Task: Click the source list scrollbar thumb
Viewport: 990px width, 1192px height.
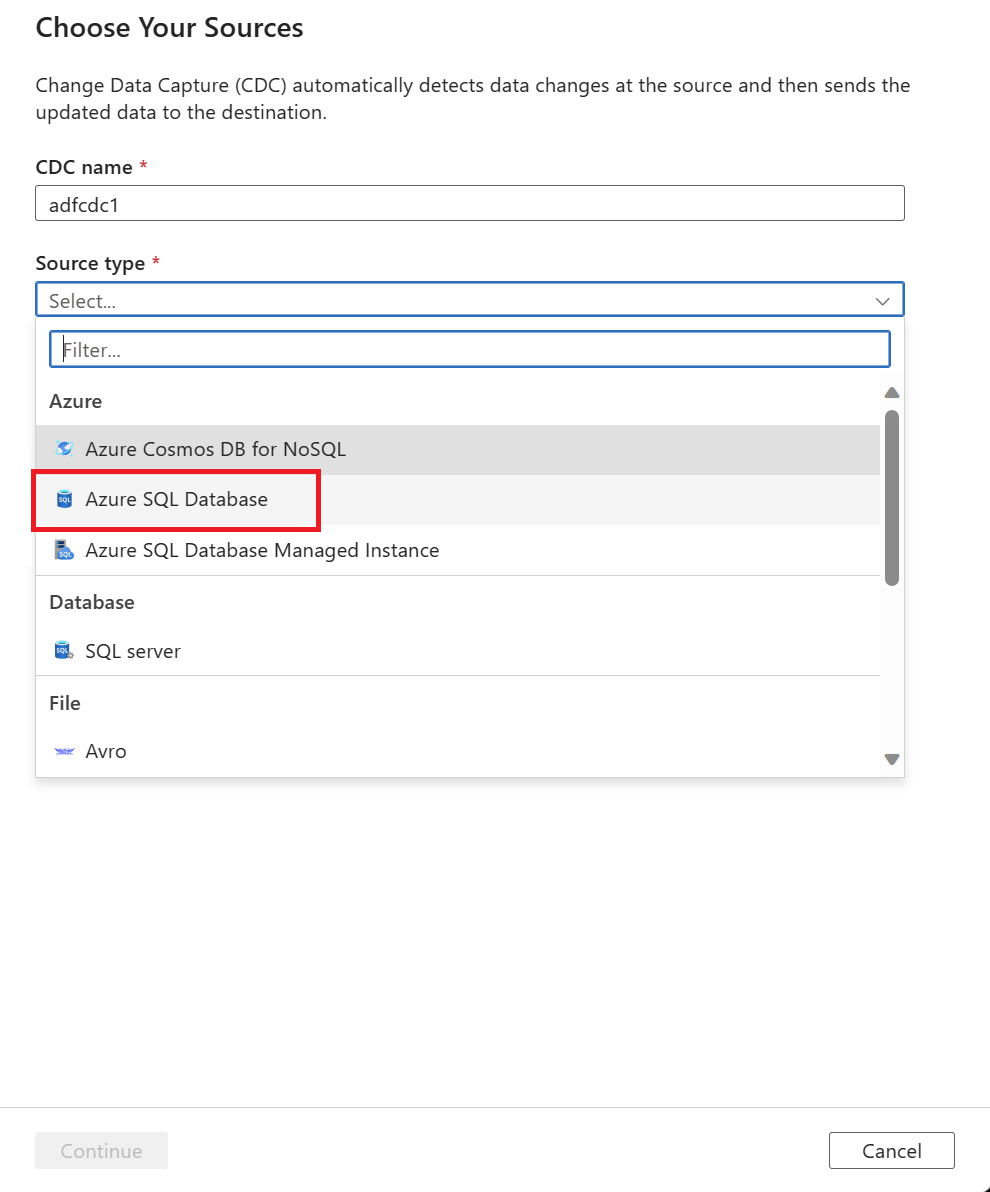Action: (x=892, y=497)
